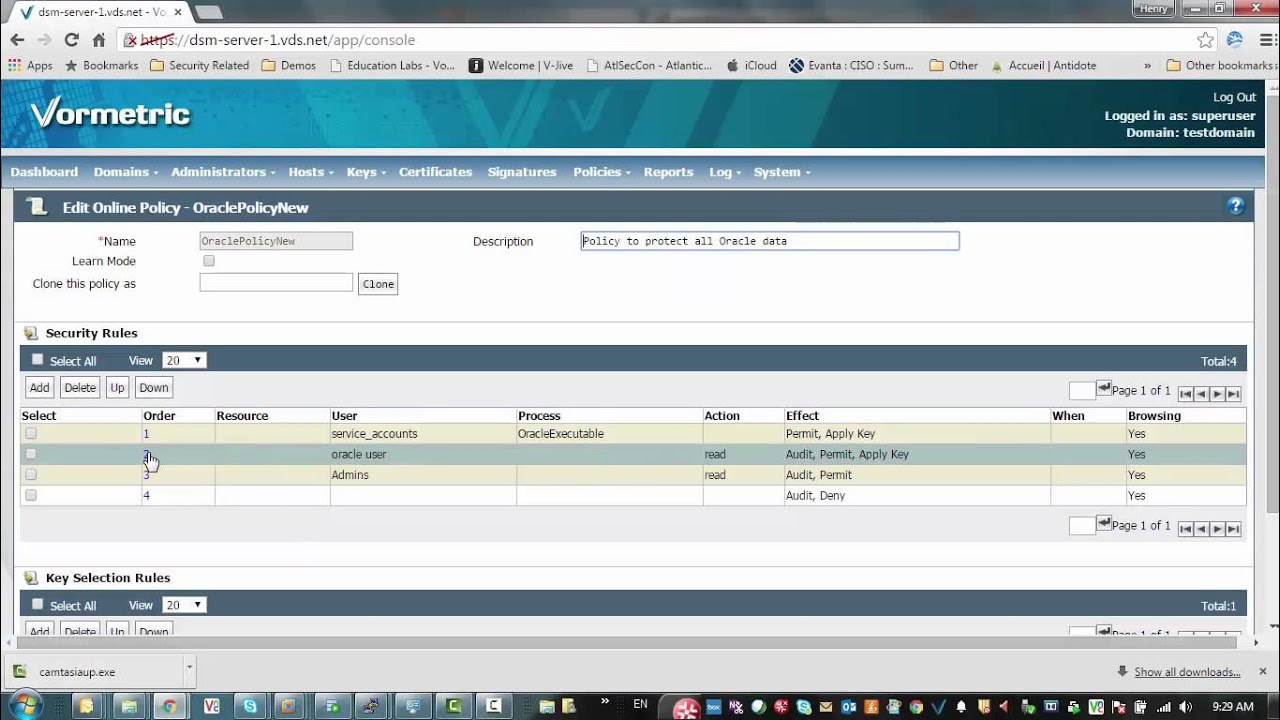Click the browser home icon
1280x720 pixels.
click(x=98, y=40)
